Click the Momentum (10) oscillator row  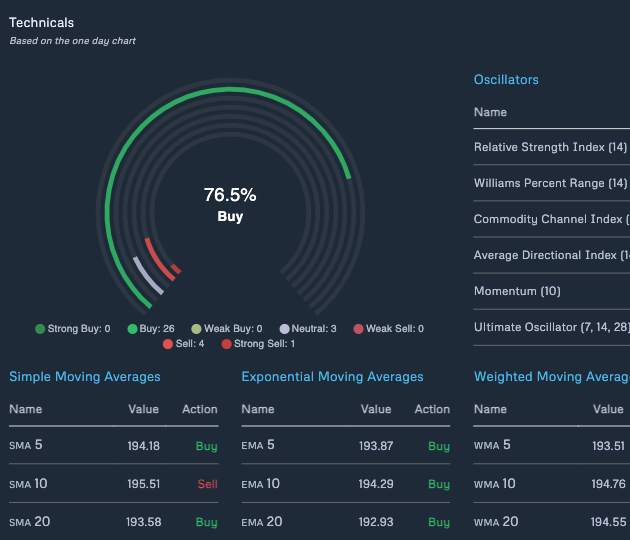pyautogui.click(x=517, y=291)
